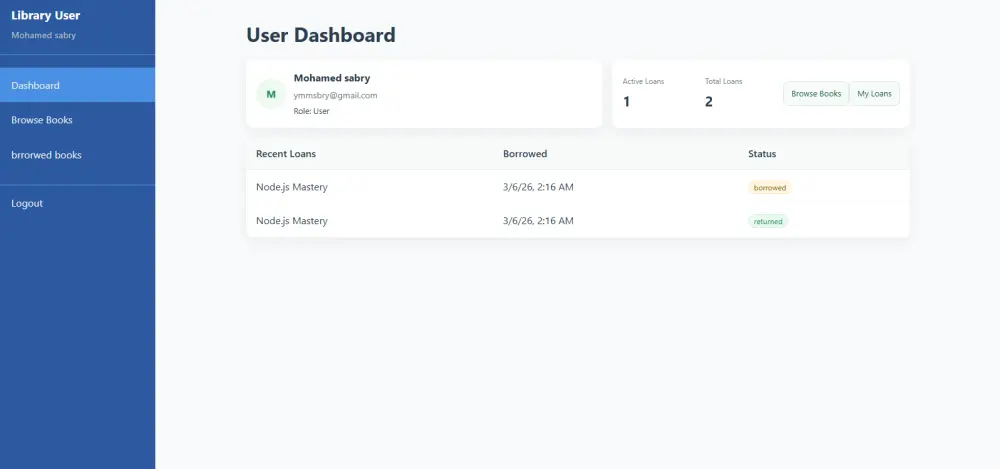Click the Total Loans label
Screen dimensions: 1000x469
pos(723,81)
